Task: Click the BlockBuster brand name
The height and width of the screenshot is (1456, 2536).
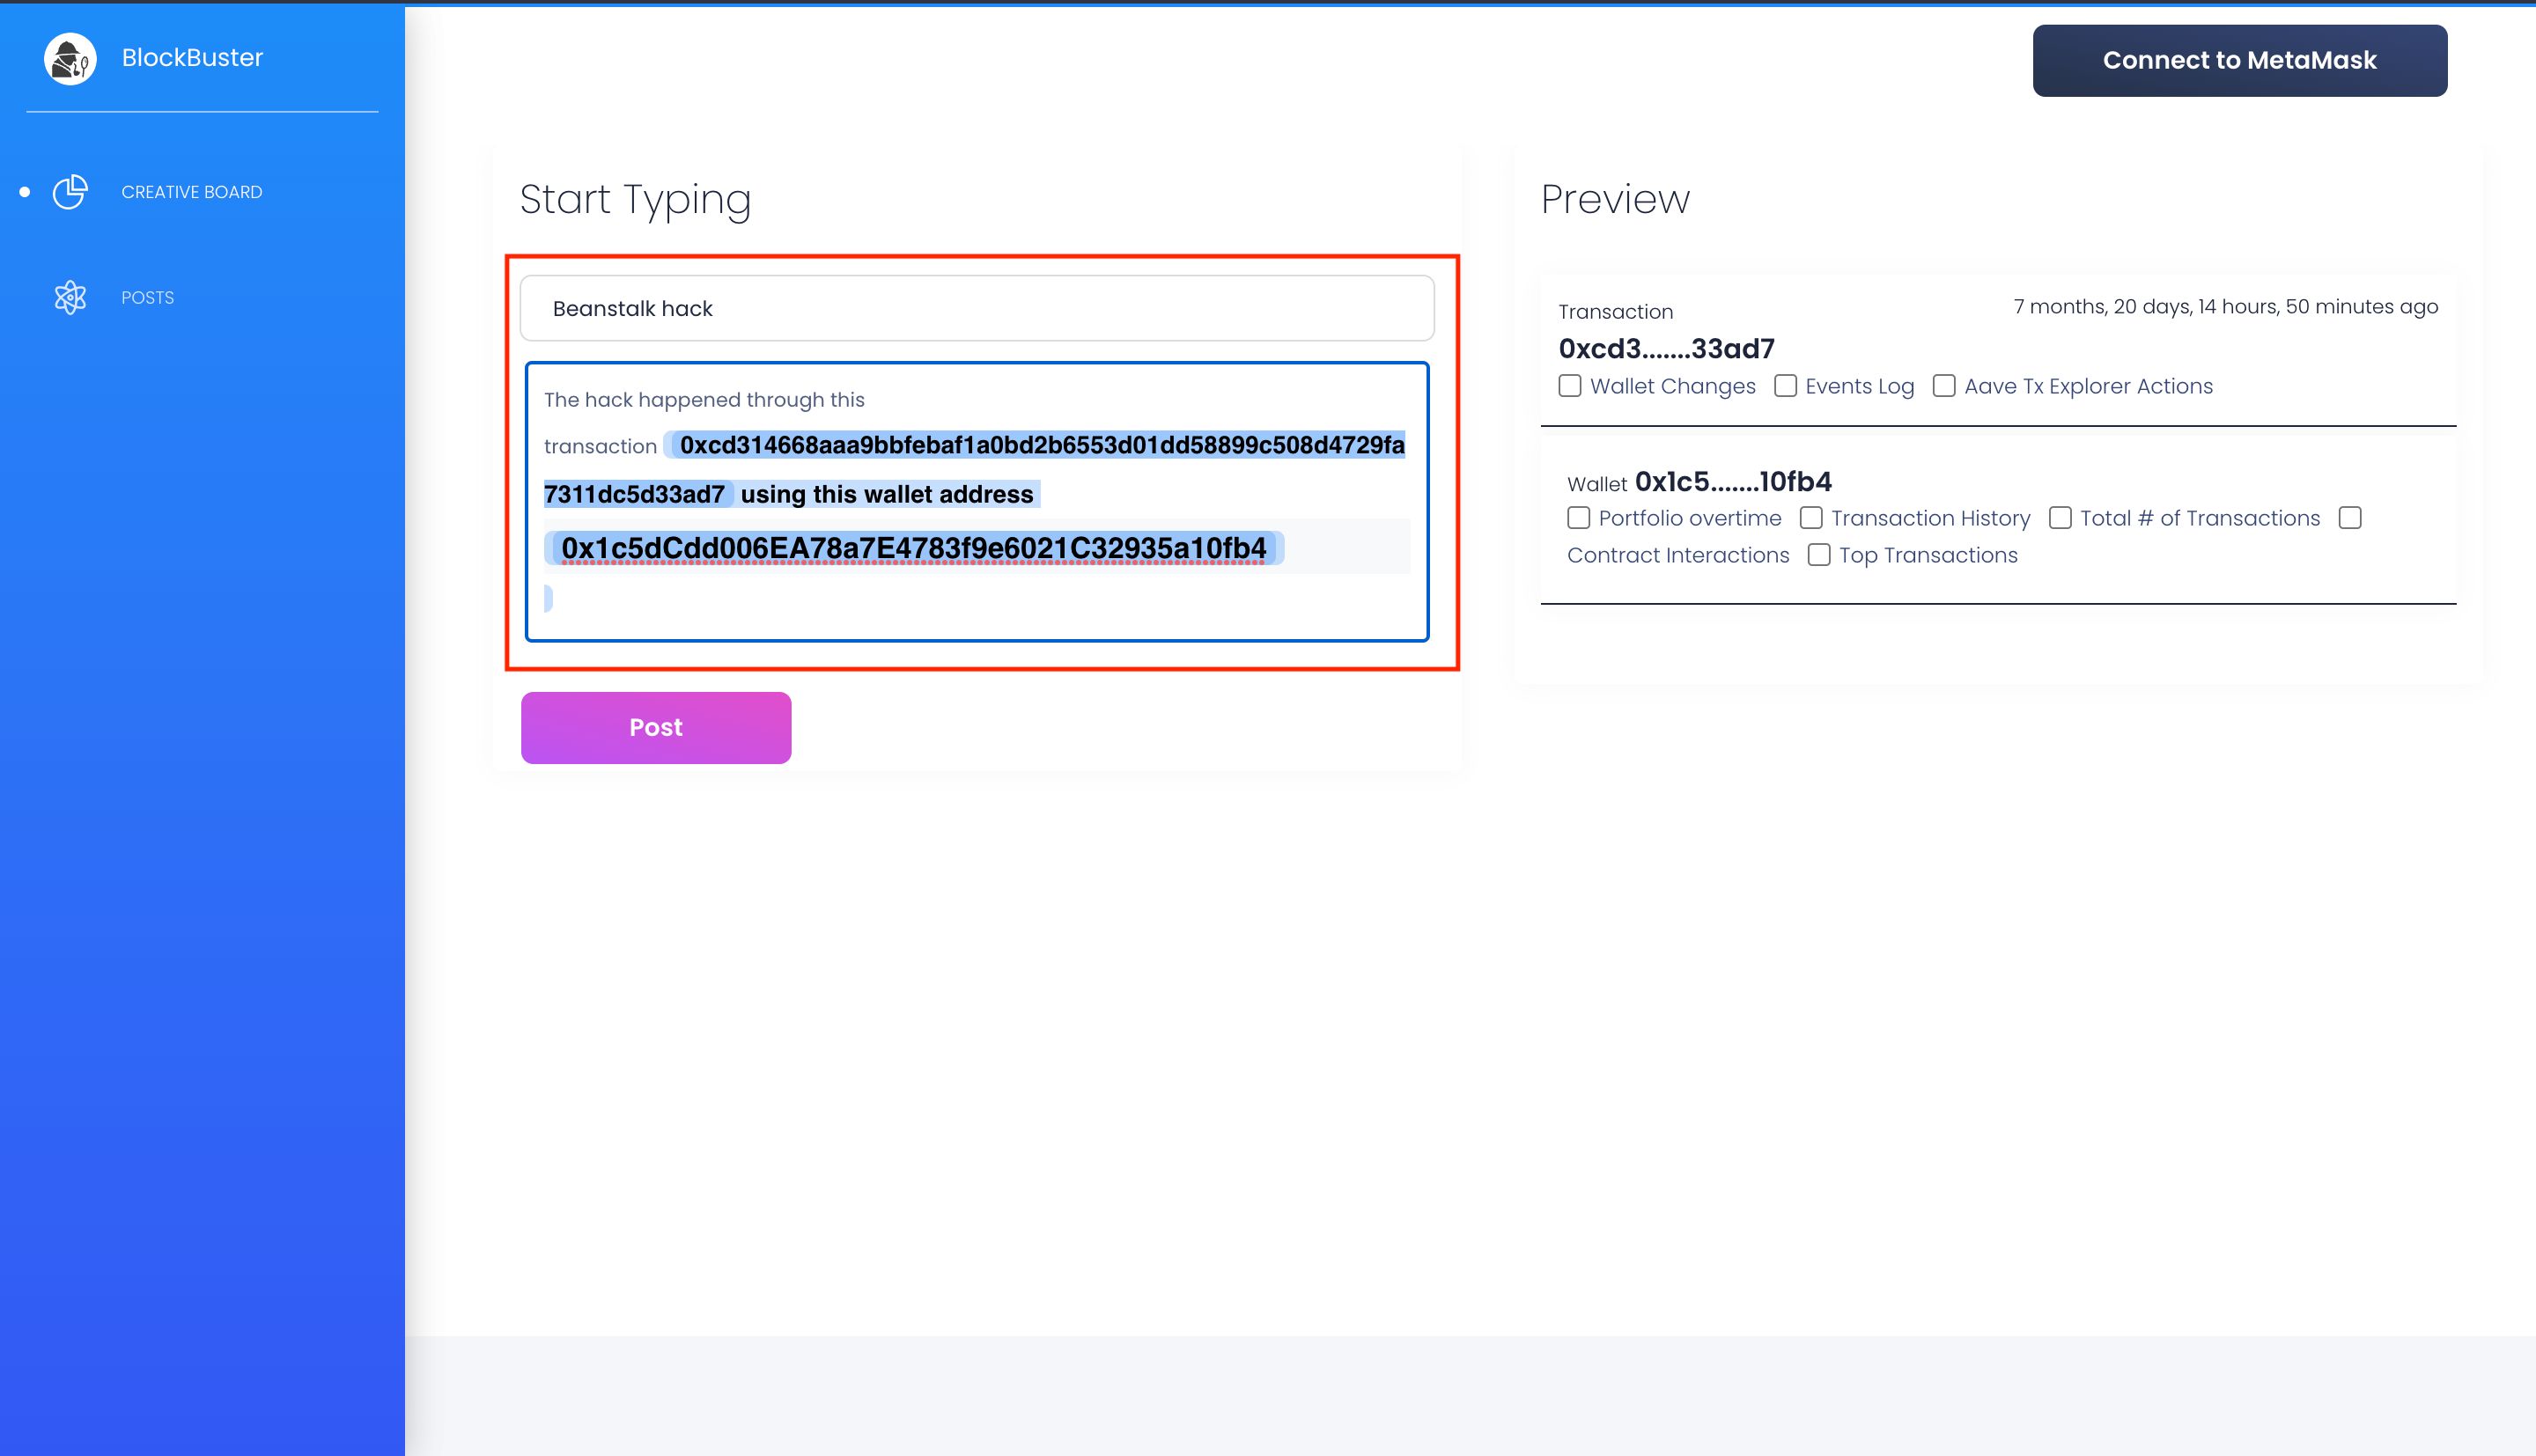Action: pos(192,58)
